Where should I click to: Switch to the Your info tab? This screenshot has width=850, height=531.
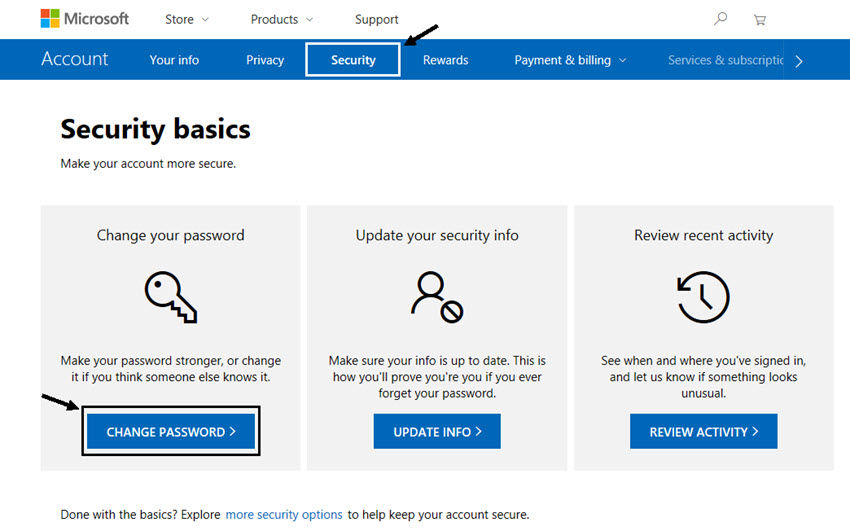point(174,60)
